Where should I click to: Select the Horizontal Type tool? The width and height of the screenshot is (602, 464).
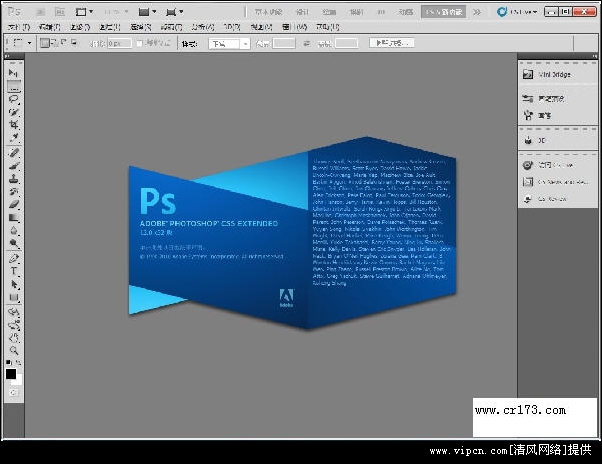tap(14, 270)
